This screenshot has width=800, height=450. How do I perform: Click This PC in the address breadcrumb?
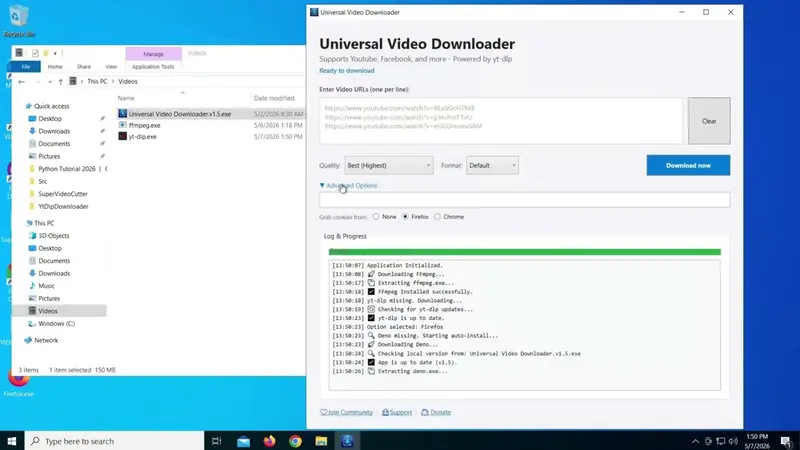(x=97, y=82)
